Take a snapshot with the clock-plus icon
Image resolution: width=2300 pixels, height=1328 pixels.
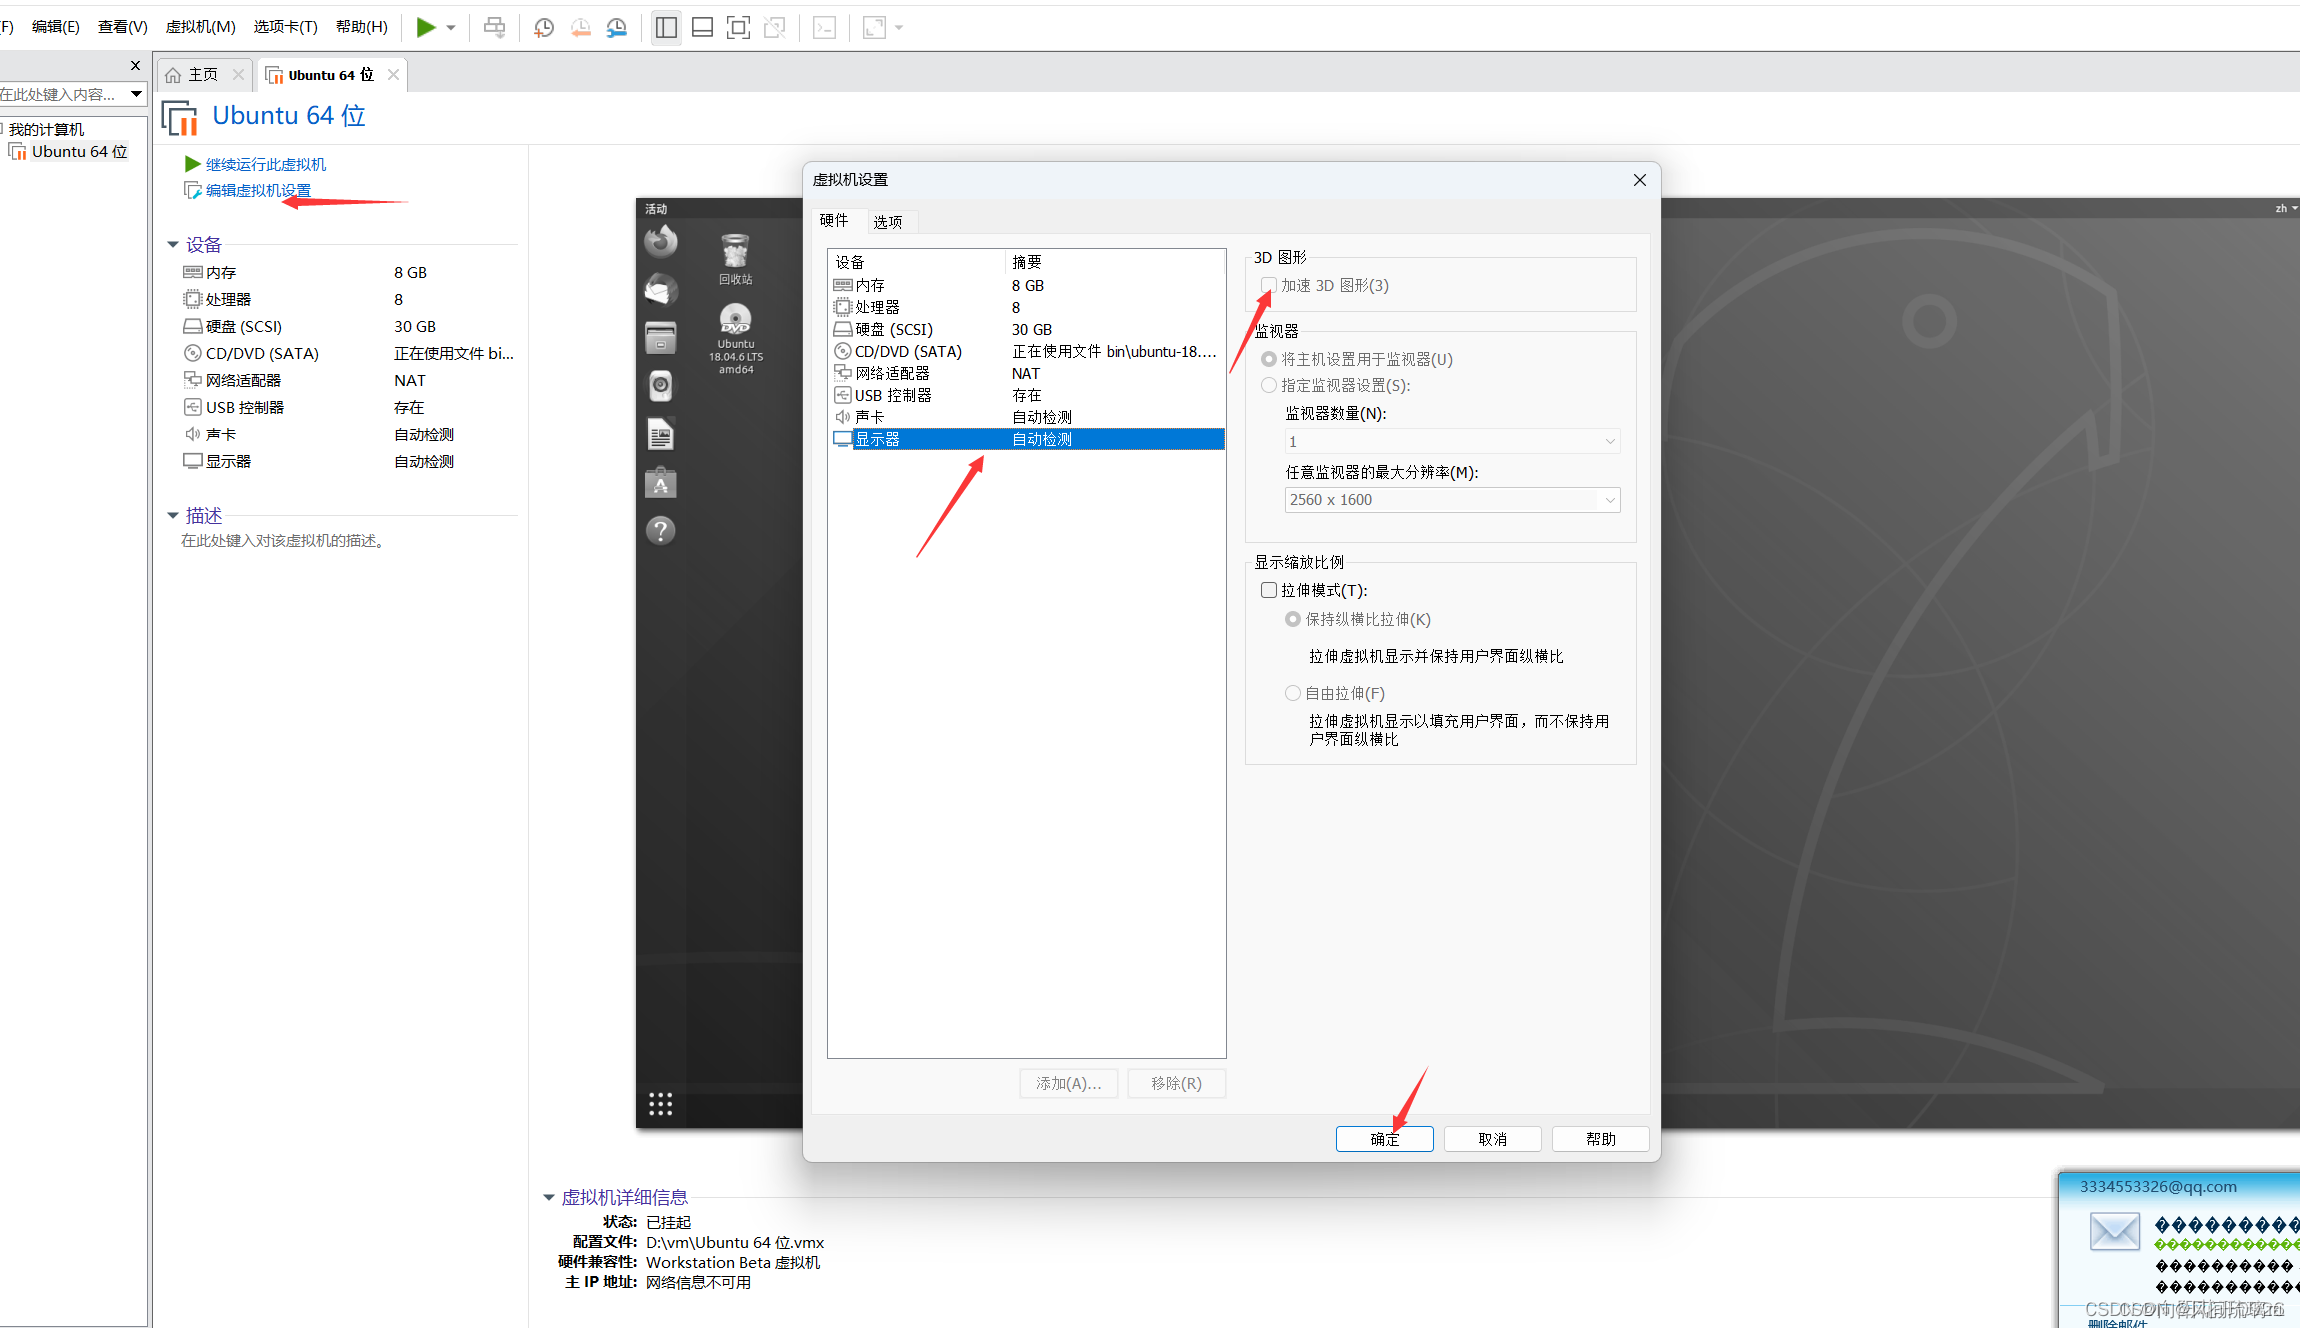point(544,27)
